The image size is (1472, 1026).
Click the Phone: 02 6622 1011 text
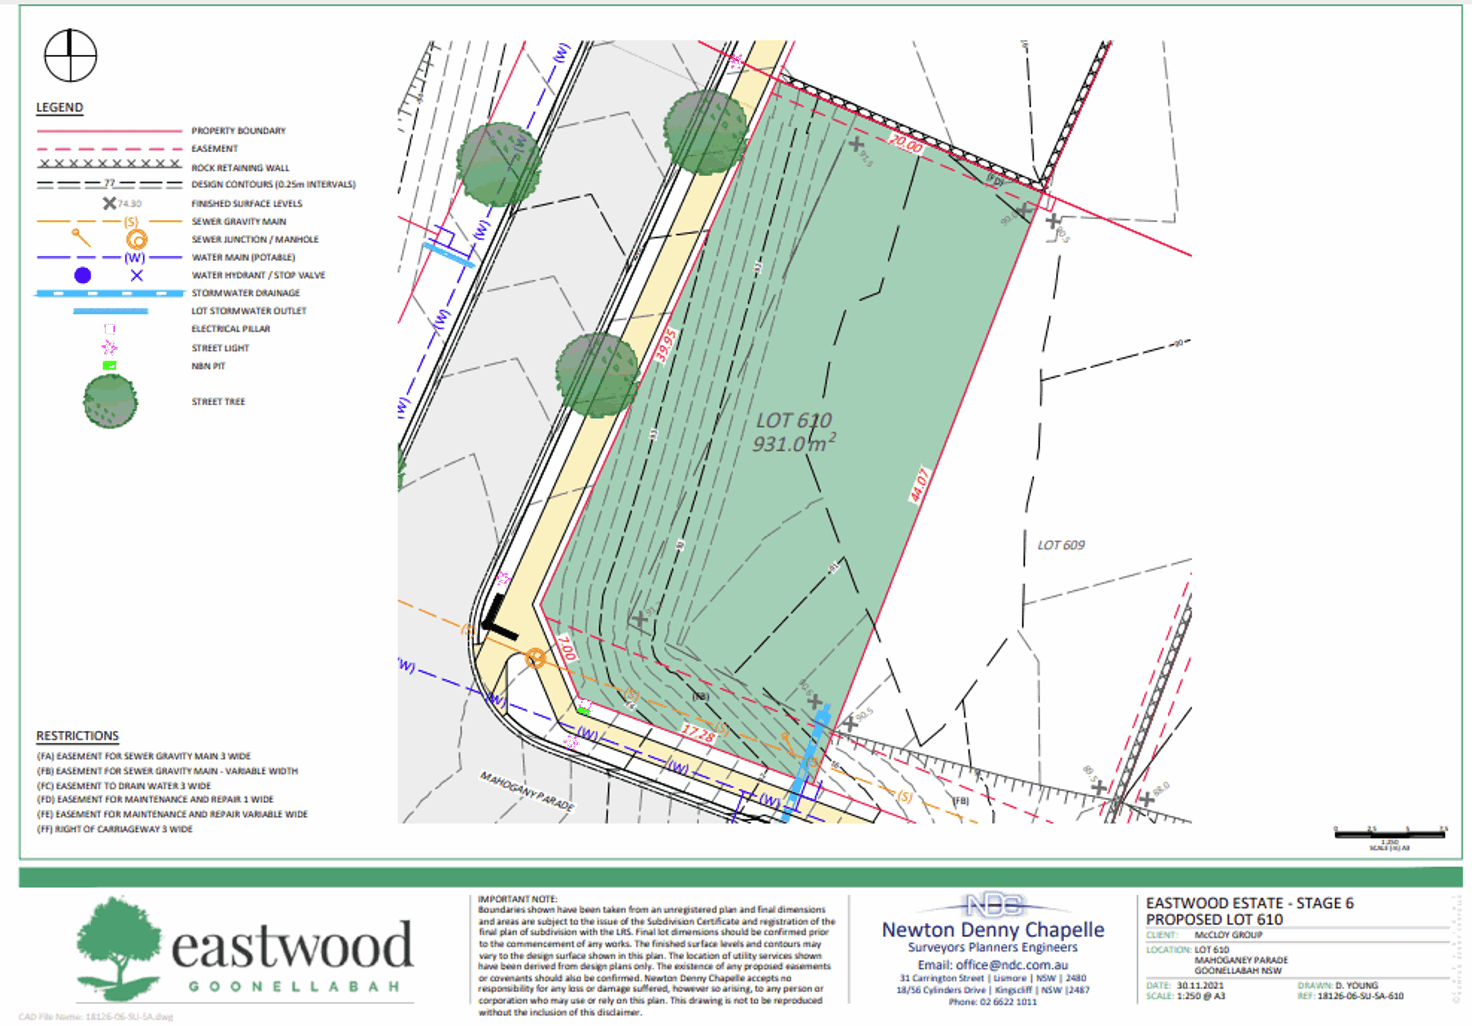pos(993,1002)
